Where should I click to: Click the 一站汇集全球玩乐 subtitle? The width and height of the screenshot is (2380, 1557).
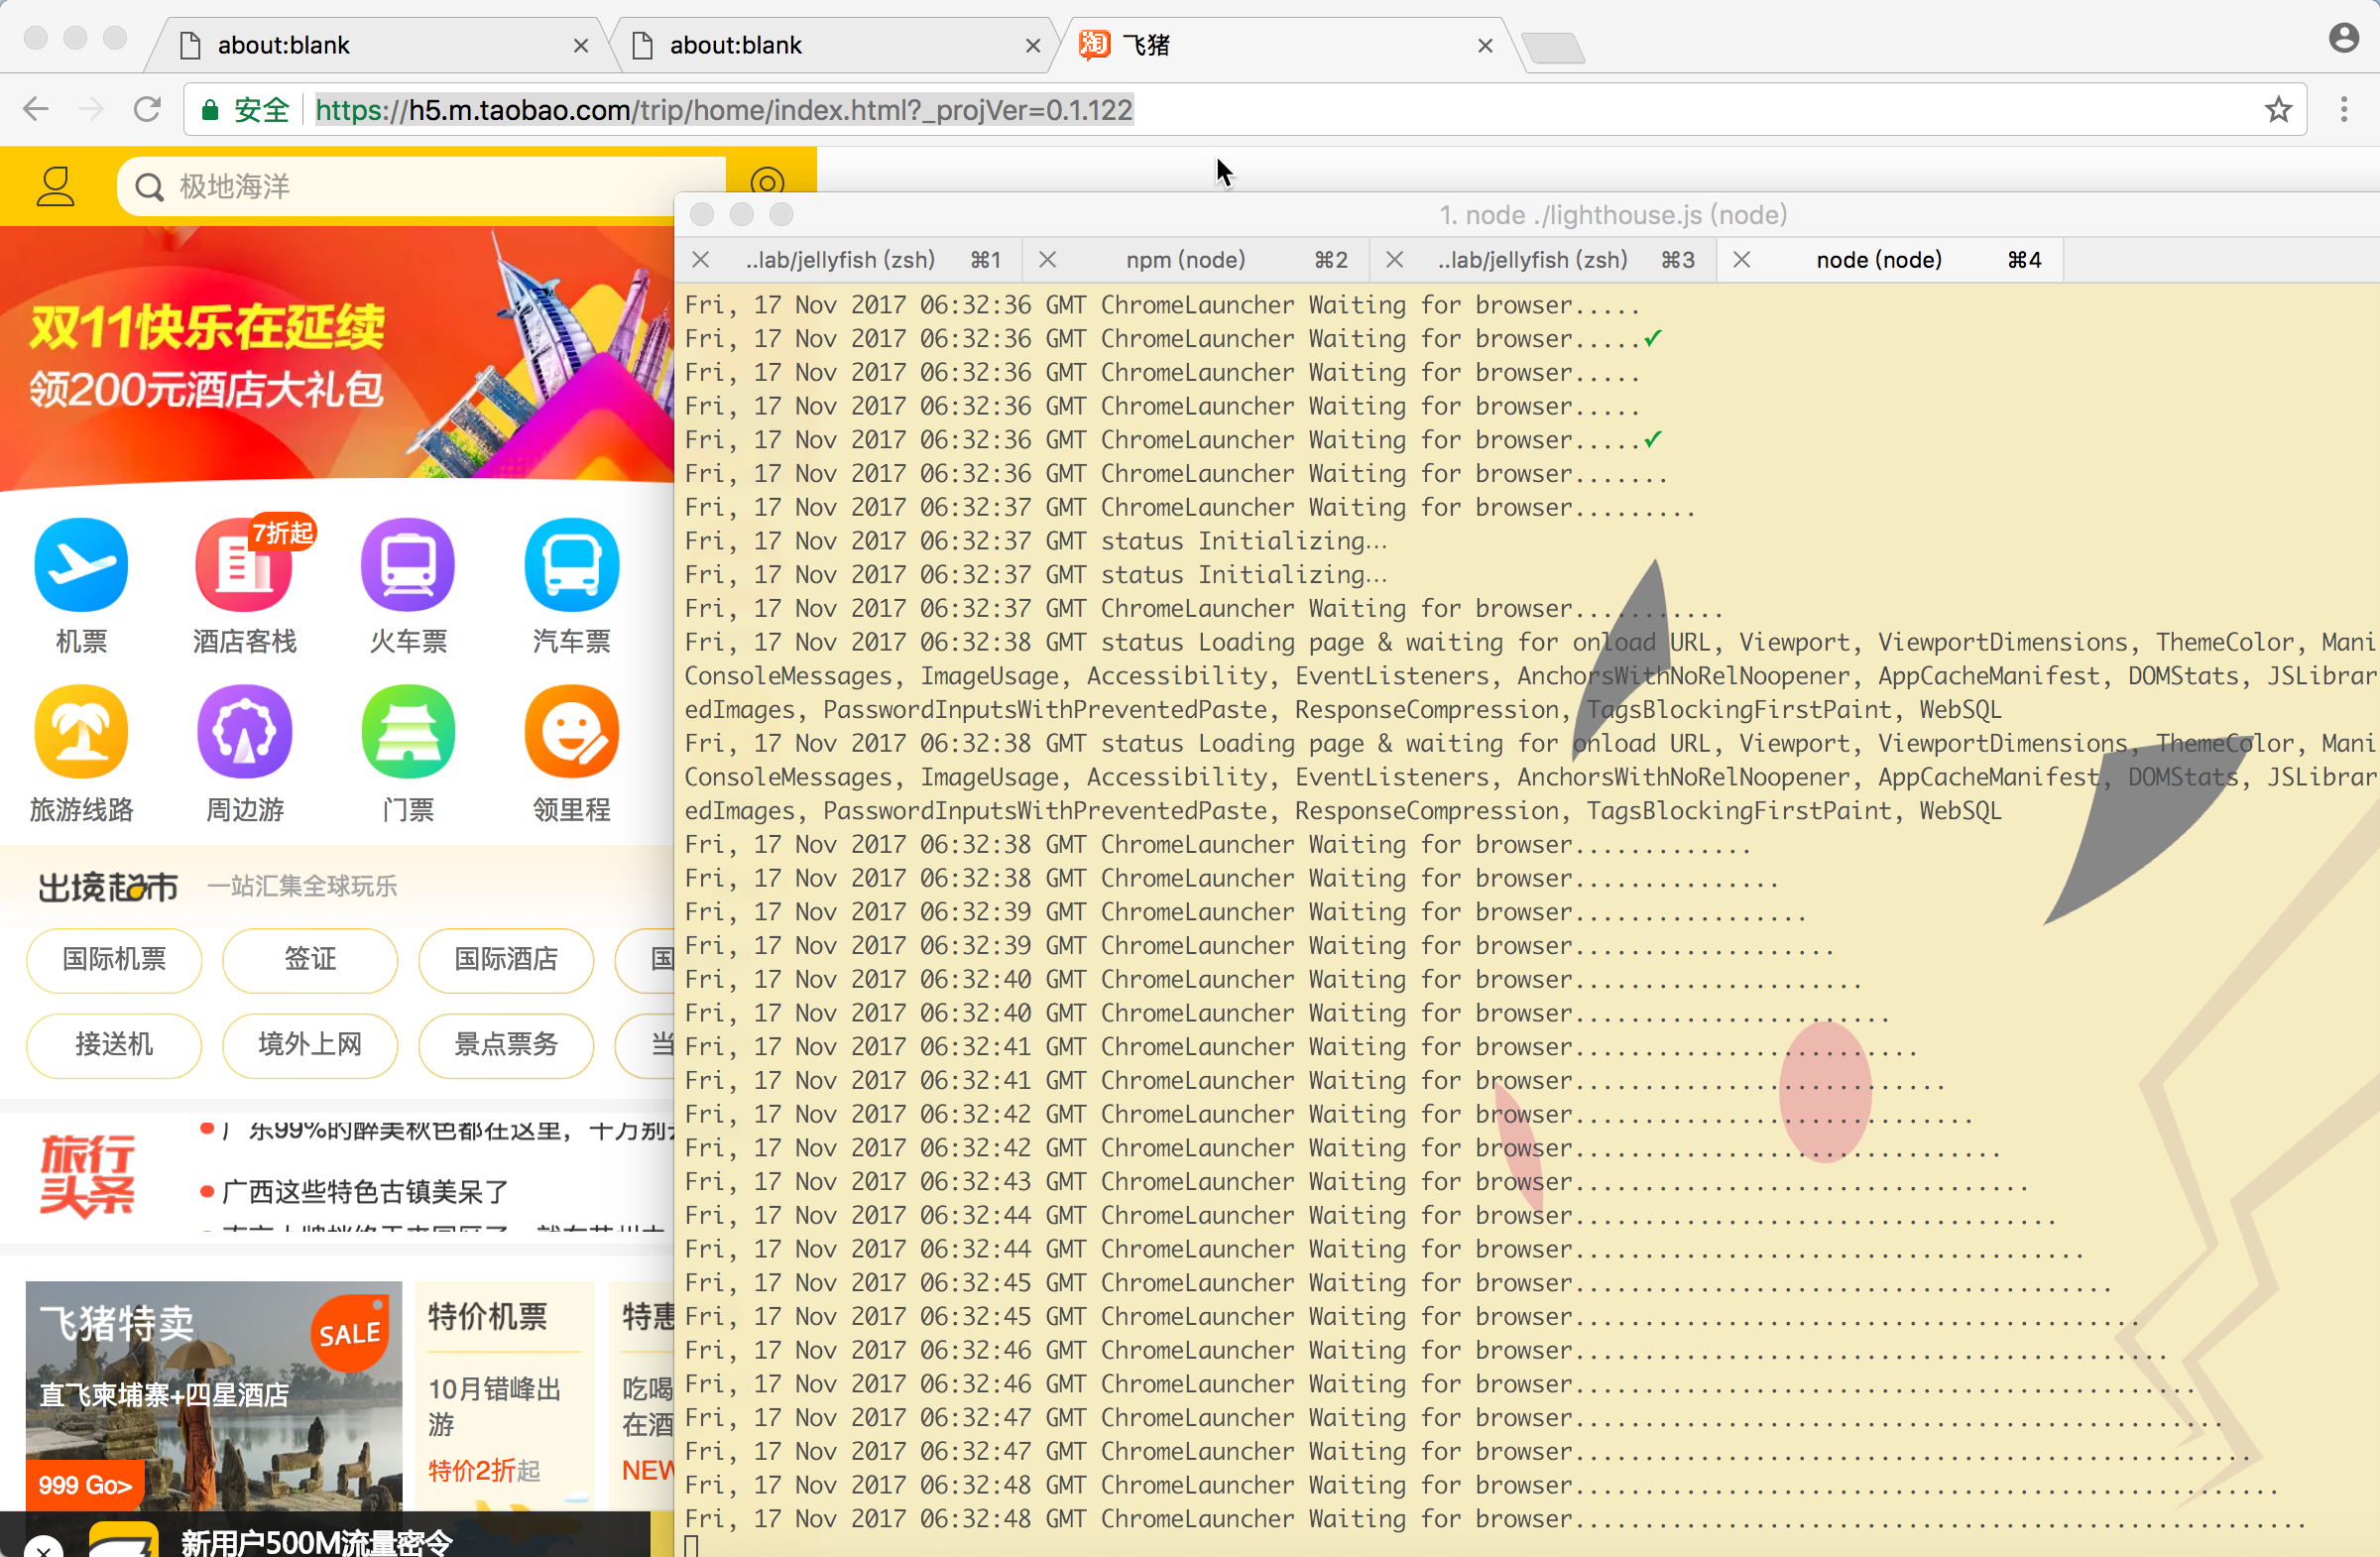302,887
